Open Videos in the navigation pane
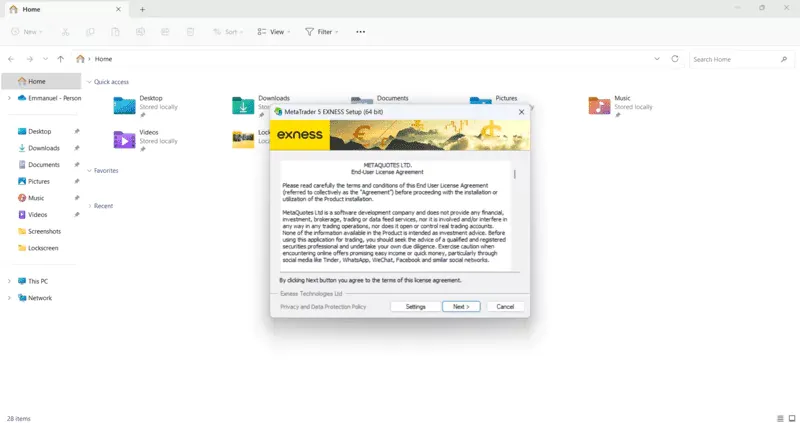Image resolution: width=800 pixels, height=423 pixels. 33,215
